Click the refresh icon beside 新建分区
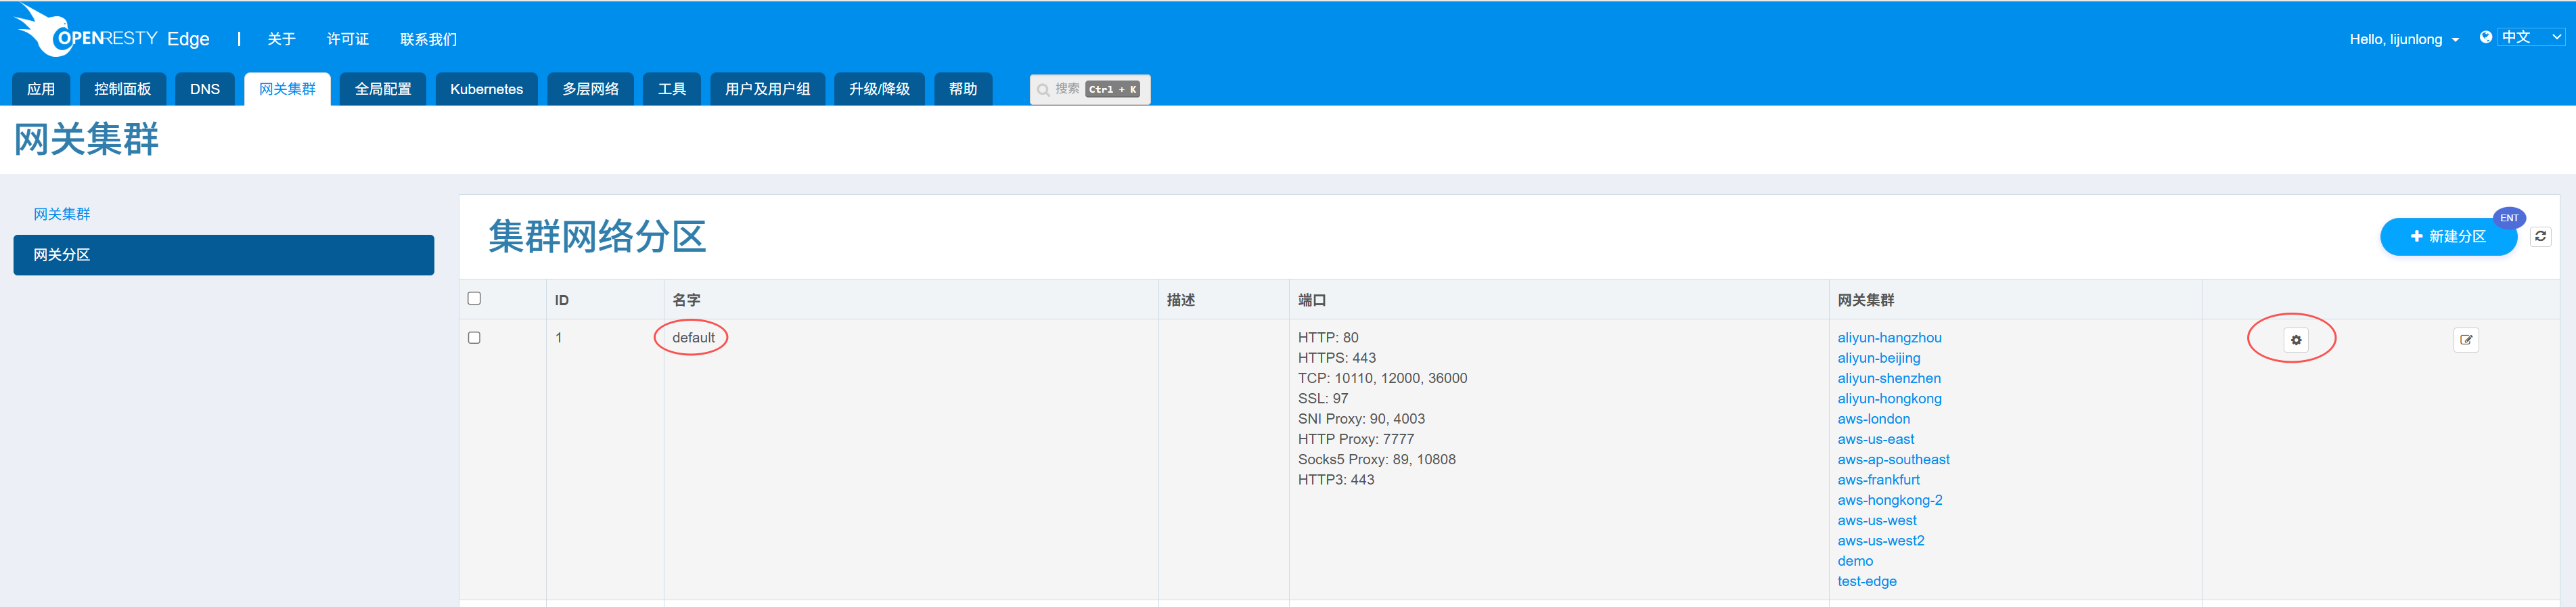The image size is (2576, 607). 2540,237
